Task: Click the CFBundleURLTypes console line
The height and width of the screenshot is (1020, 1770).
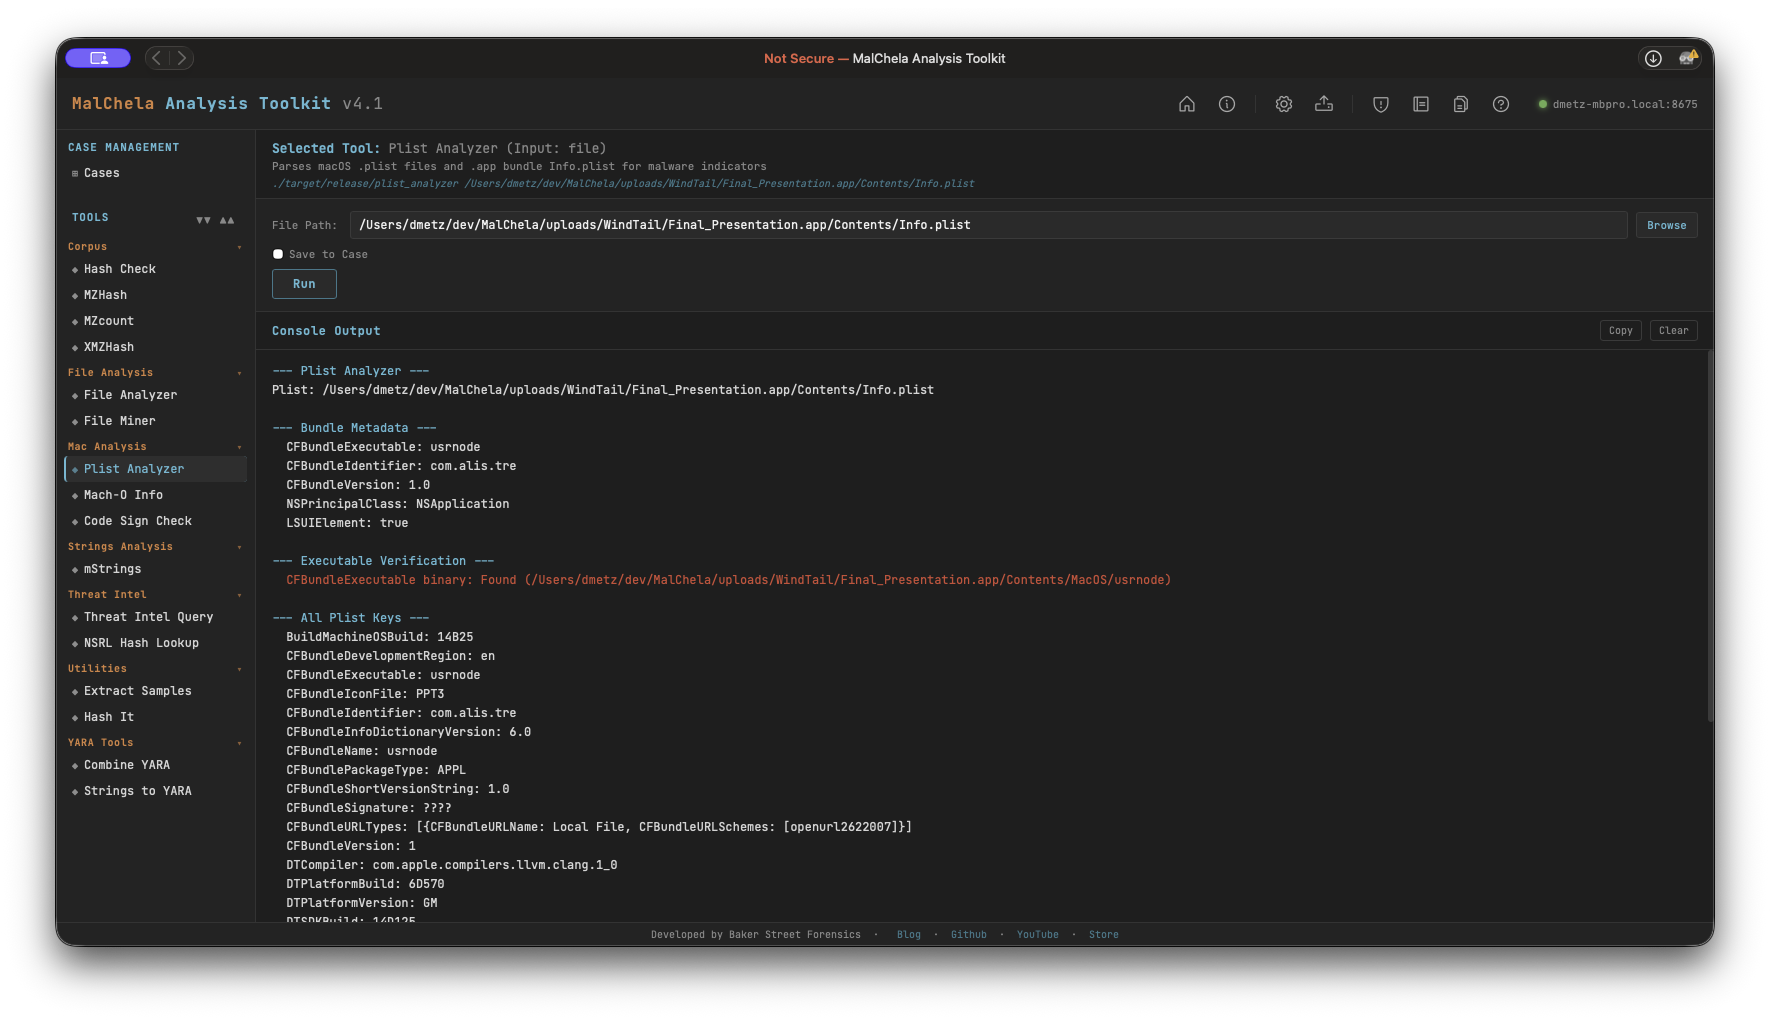Action: pos(599,827)
